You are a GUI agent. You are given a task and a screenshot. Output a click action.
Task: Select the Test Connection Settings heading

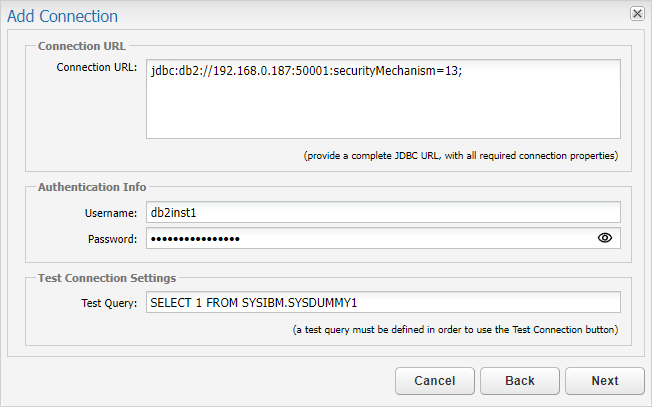tap(107, 278)
